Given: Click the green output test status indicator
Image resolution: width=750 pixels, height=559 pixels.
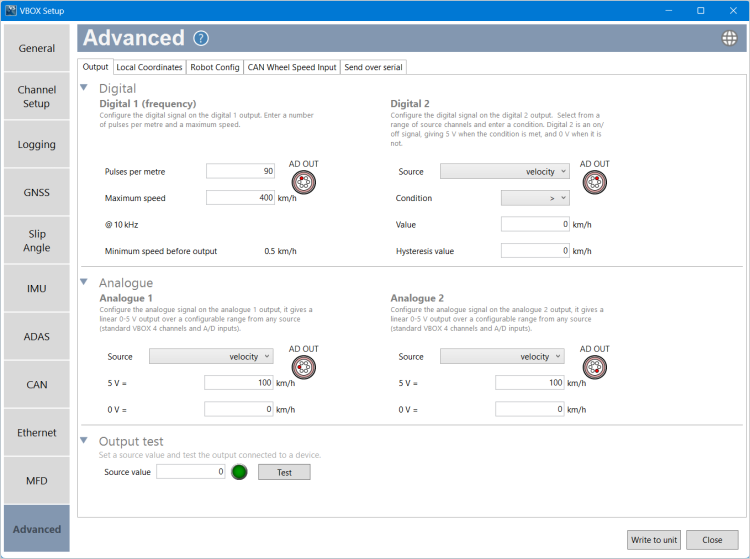Looking at the screenshot, I should point(239,472).
